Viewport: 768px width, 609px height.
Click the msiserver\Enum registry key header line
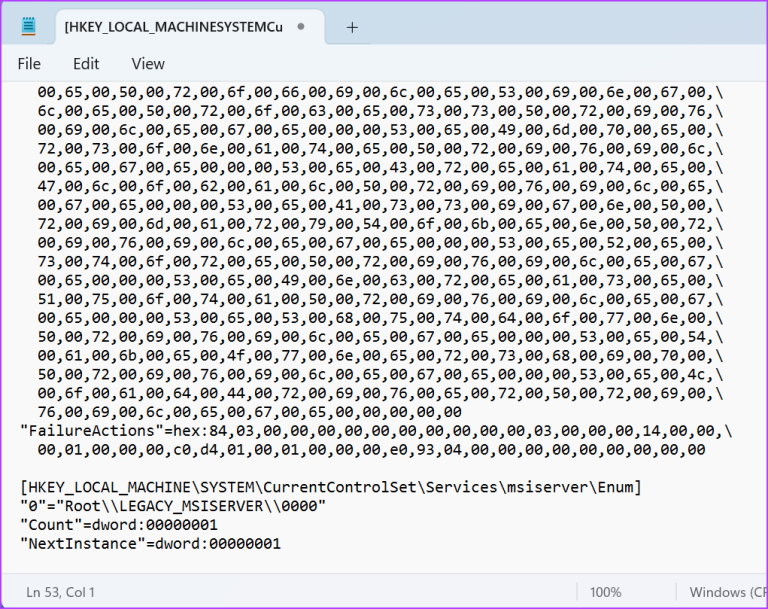(330, 487)
